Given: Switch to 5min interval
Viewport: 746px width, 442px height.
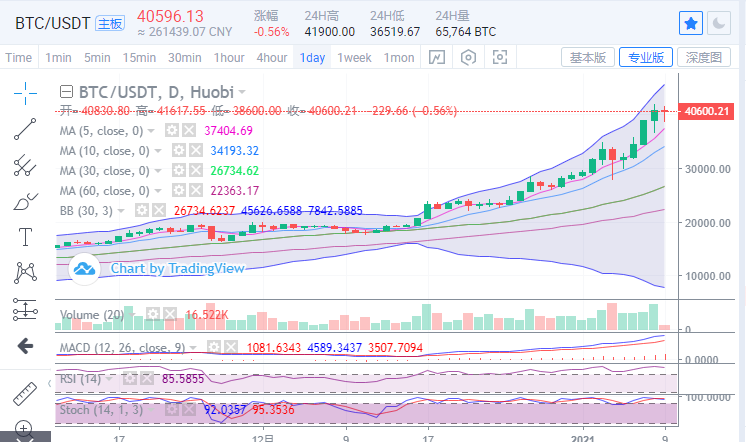Looking at the screenshot, I should pyautogui.click(x=97, y=58).
